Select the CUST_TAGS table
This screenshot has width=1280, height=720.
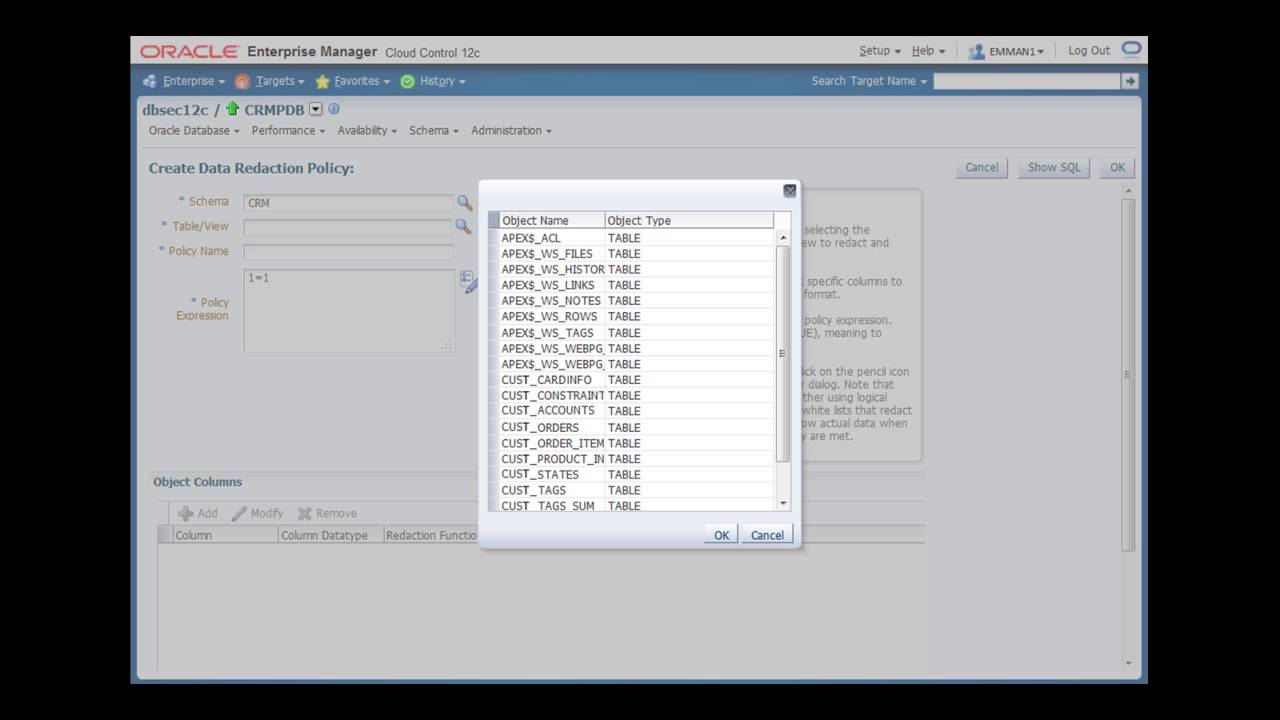click(636, 490)
